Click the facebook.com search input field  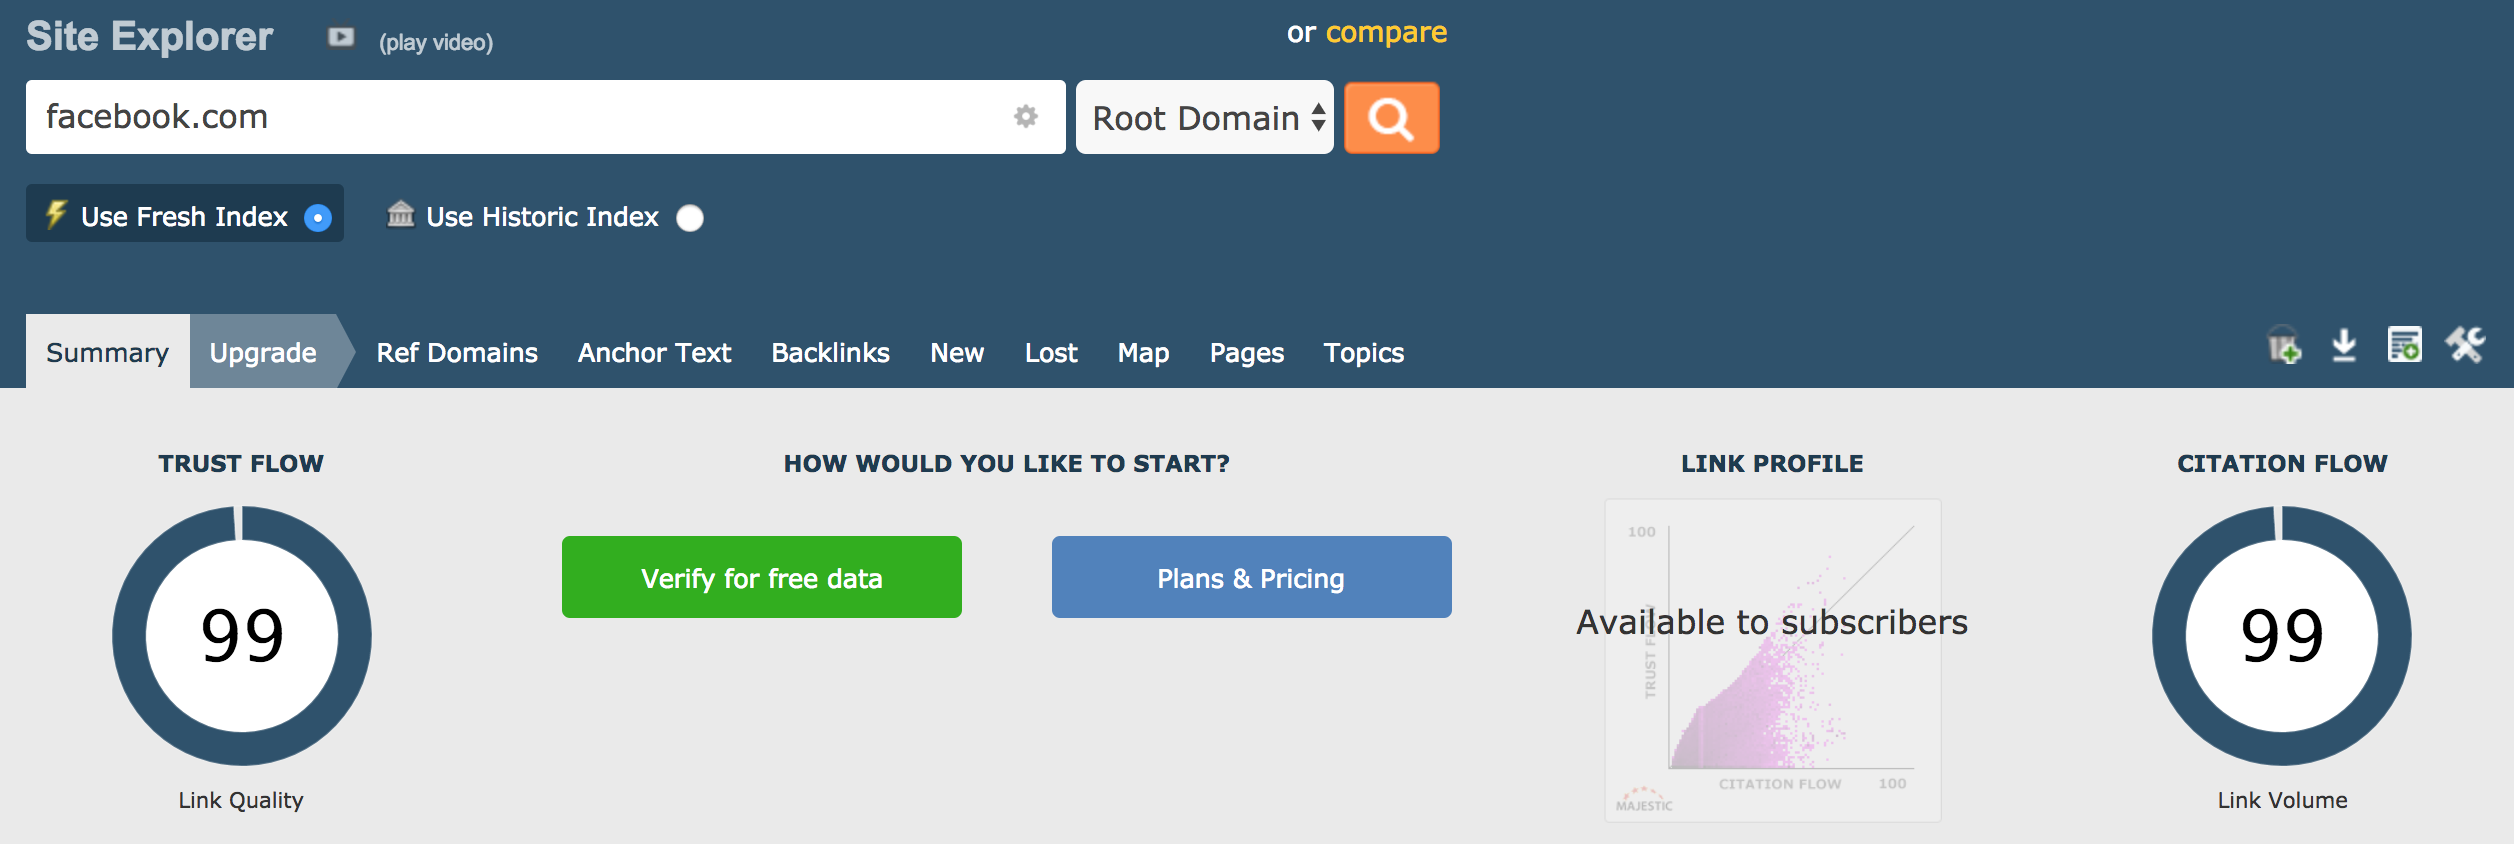pos(520,117)
